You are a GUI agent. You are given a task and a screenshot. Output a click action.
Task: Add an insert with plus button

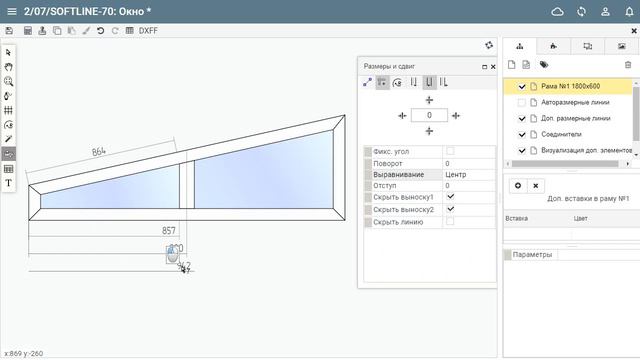(518, 186)
